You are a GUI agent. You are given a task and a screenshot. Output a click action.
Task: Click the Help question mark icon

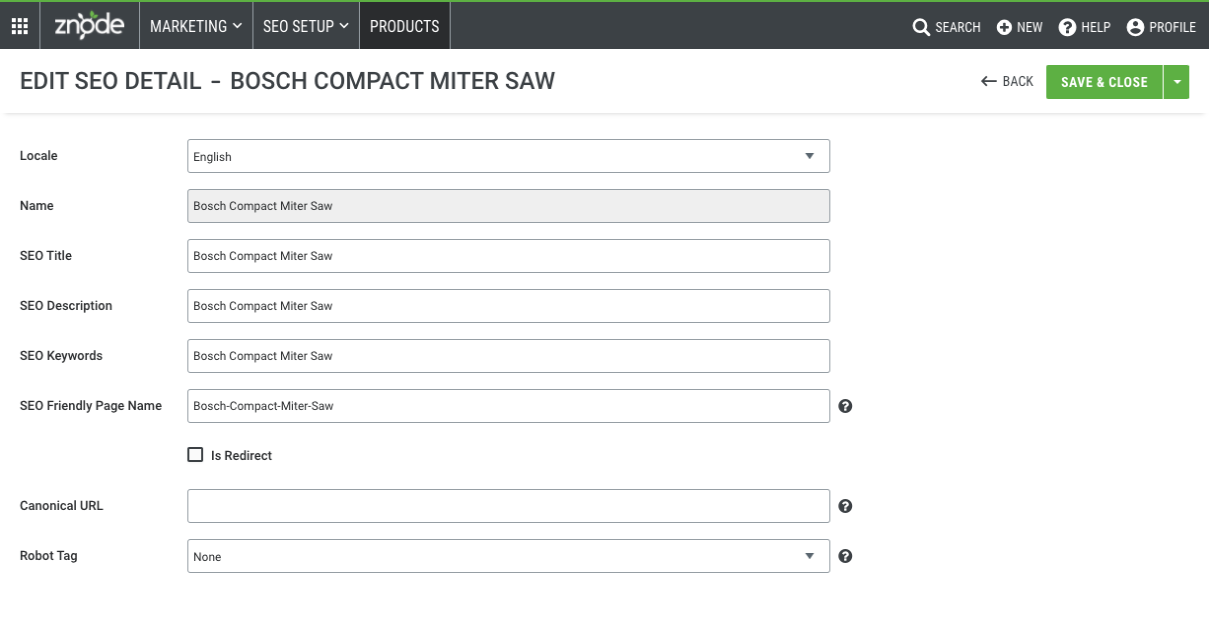(1067, 27)
